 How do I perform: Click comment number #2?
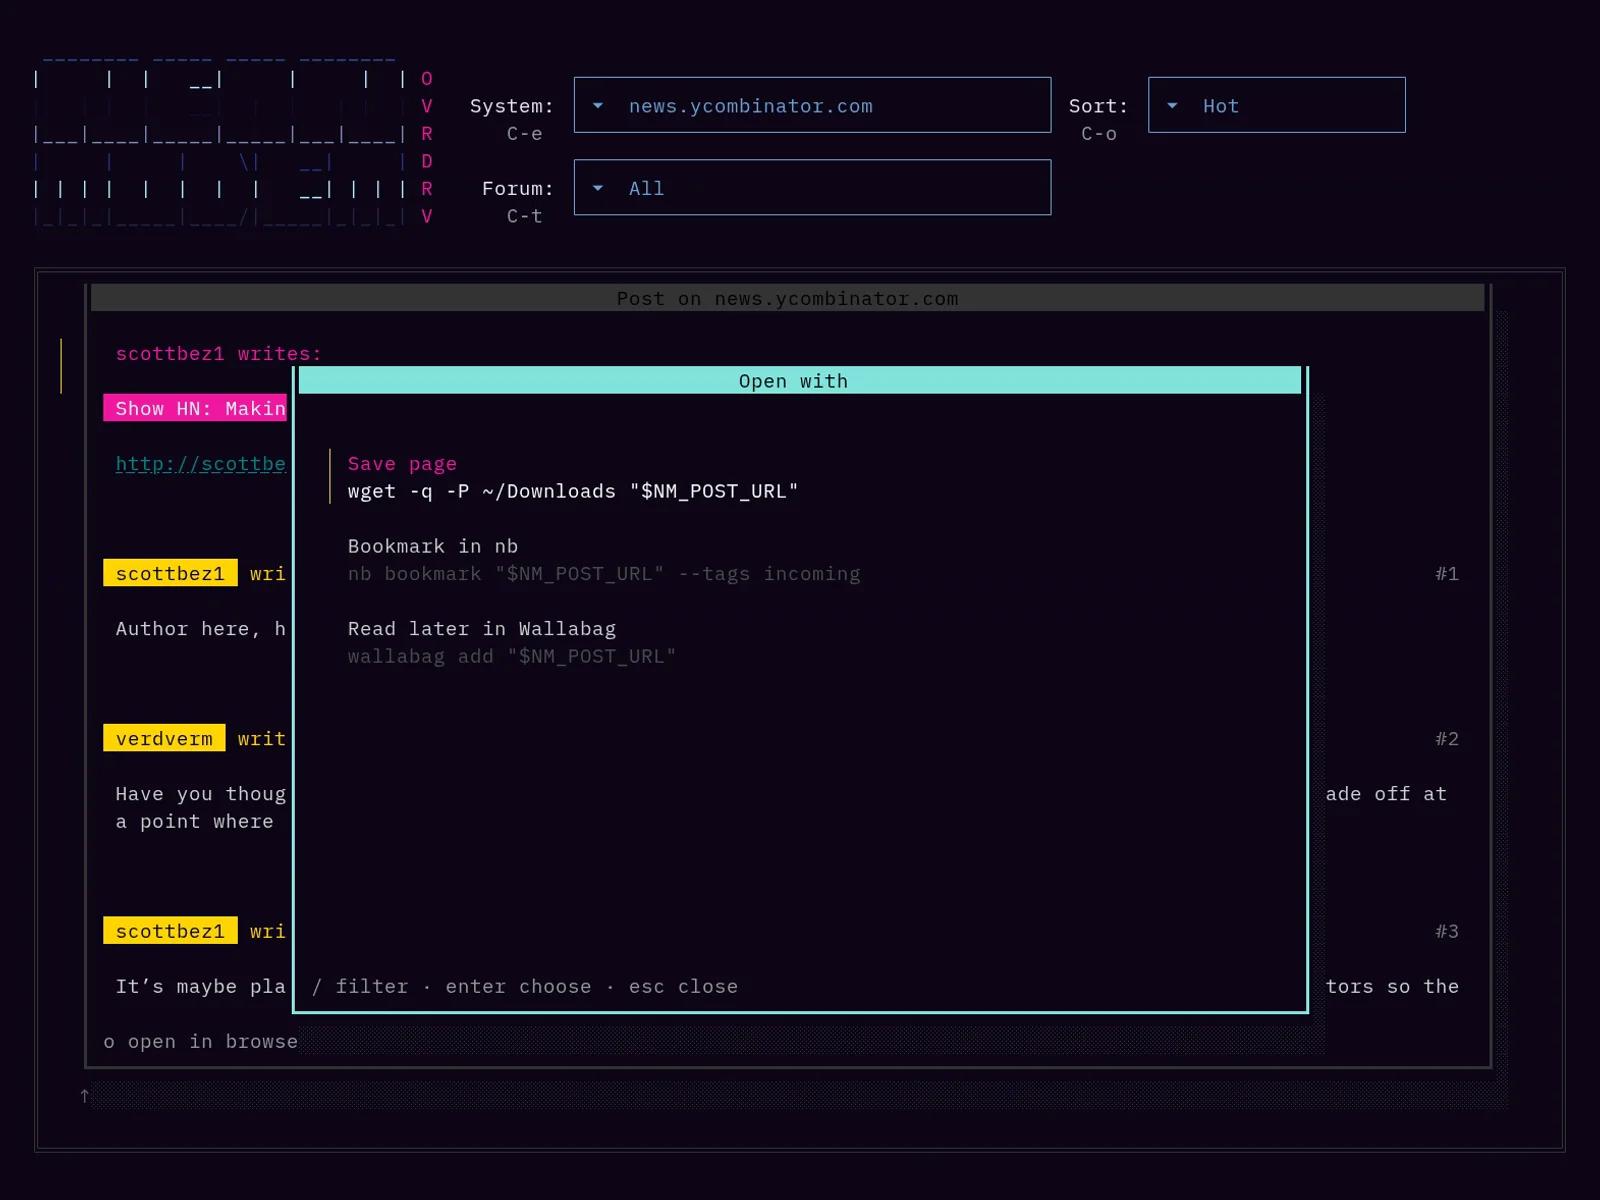(x=1447, y=739)
